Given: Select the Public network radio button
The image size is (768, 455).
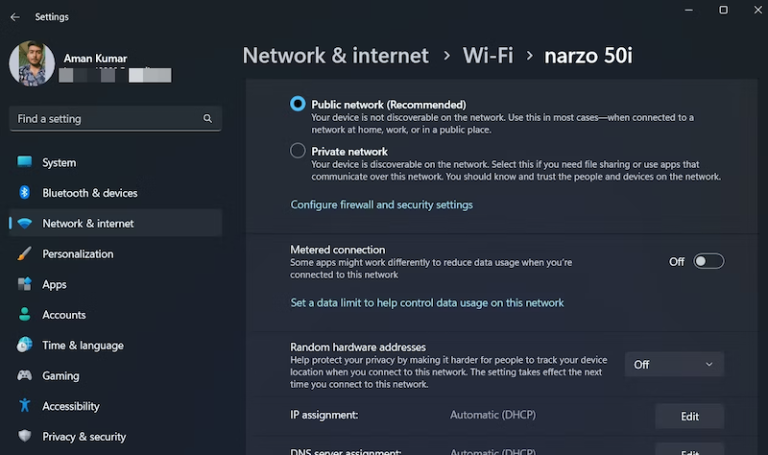Looking at the screenshot, I should 298,104.
